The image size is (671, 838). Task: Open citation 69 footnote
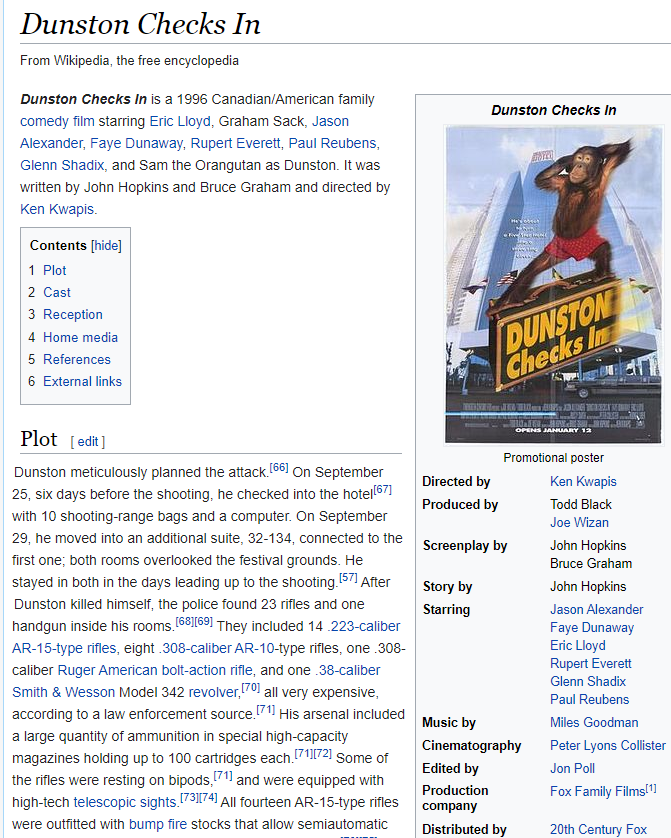pos(204,622)
